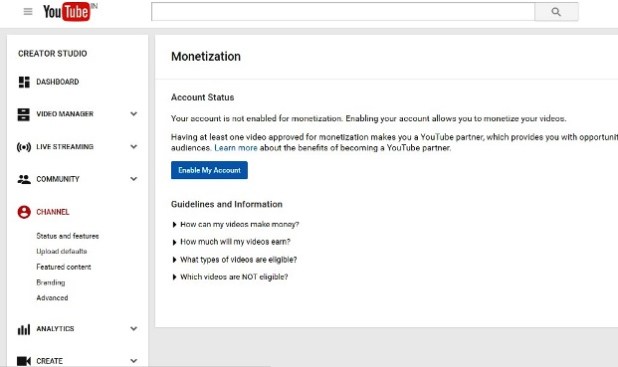This screenshot has width=618, height=367.
Task: Click the Account Status heading
Action: (203, 97)
